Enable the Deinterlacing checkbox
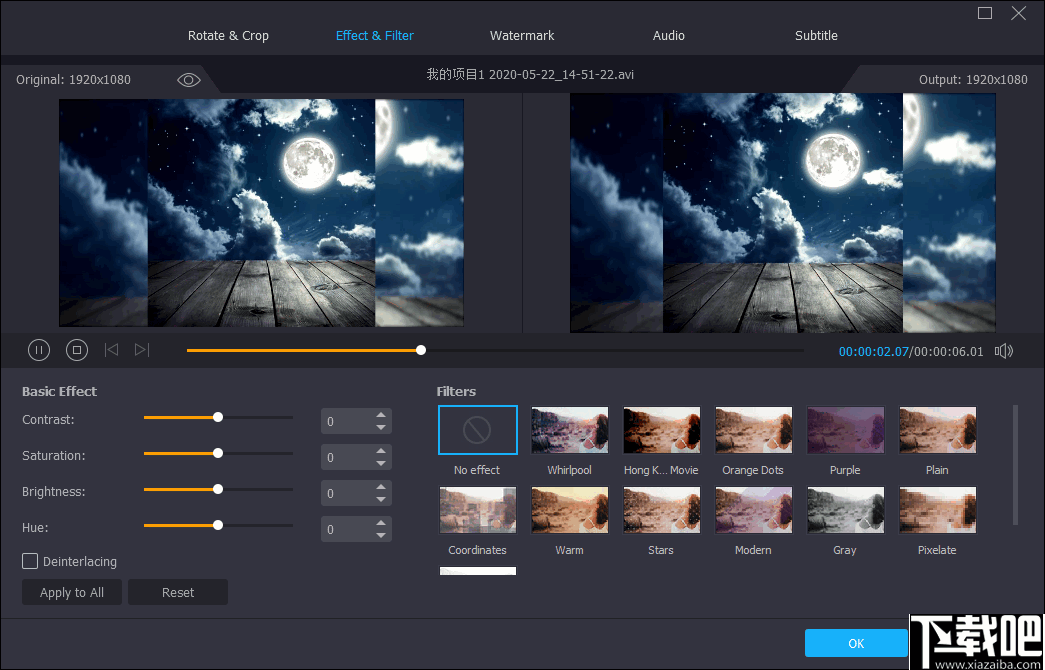Screen dimensions: 1045x670 pyautogui.click(x=31, y=562)
